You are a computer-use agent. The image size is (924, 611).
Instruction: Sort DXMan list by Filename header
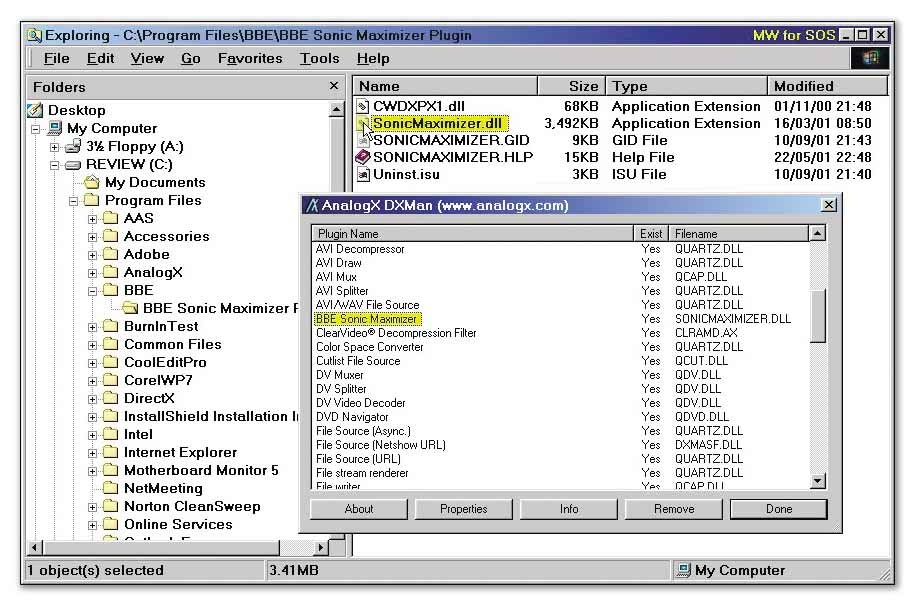point(739,234)
